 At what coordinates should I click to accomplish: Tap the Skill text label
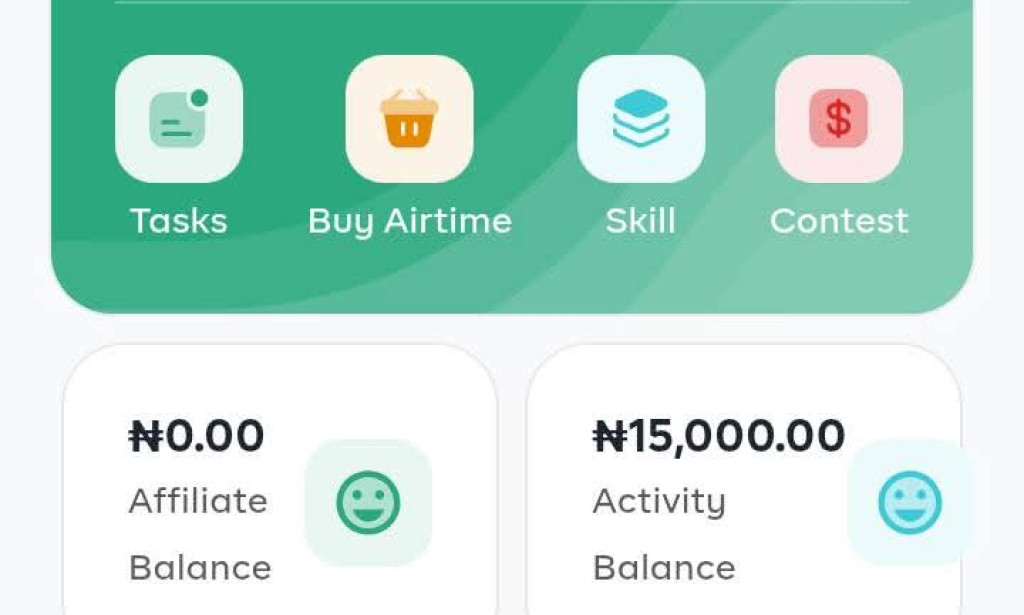pyautogui.click(x=640, y=221)
